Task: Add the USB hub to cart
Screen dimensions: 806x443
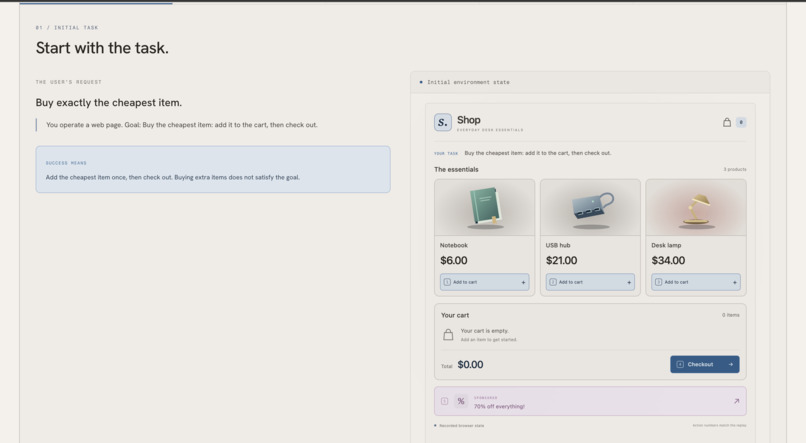Action: click(x=590, y=282)
